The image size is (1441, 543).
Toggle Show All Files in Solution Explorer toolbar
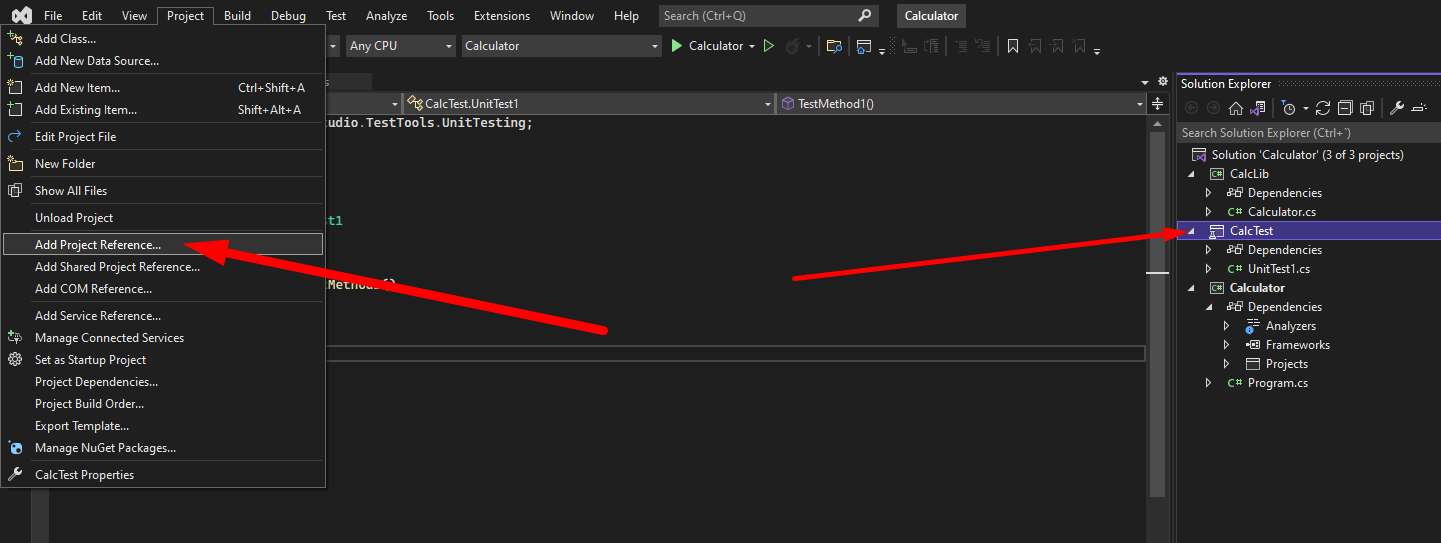click(x=1367, y=108)
